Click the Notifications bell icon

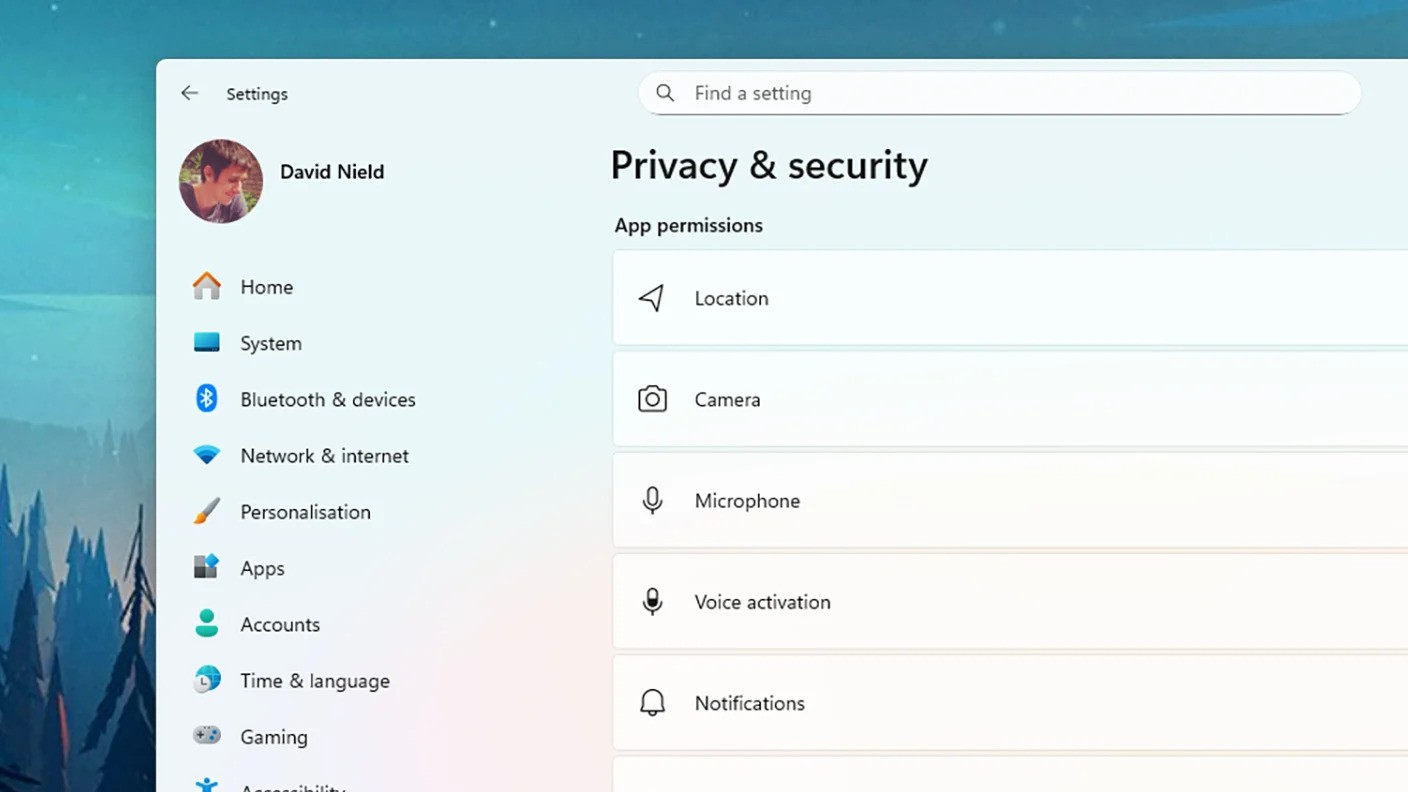click(652, 703)
